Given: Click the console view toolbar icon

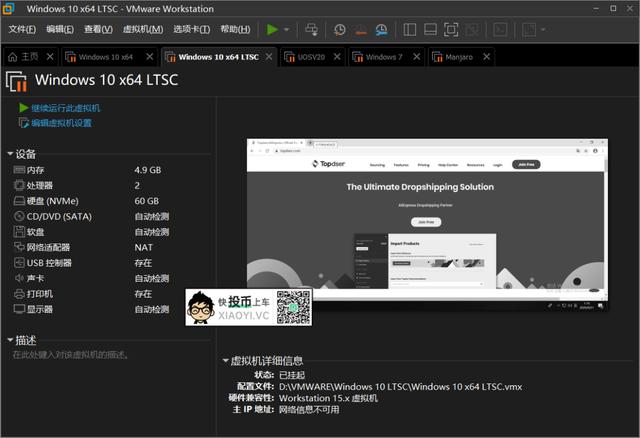Looking at the screenshot, I should [500, 29].
